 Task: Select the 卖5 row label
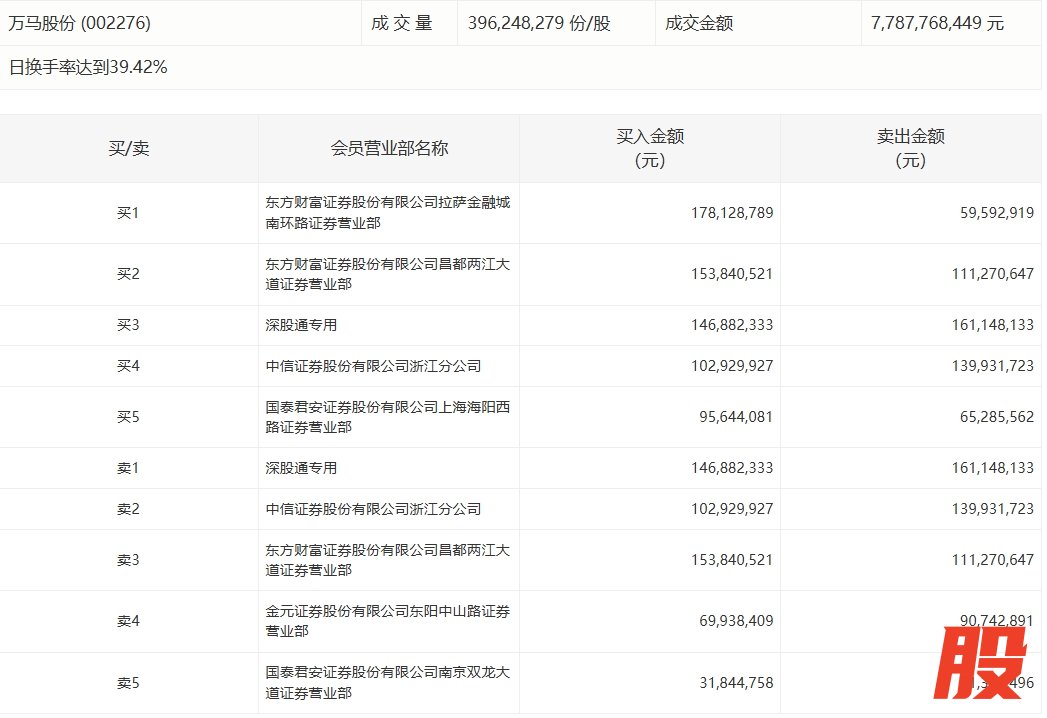[128, 683]
